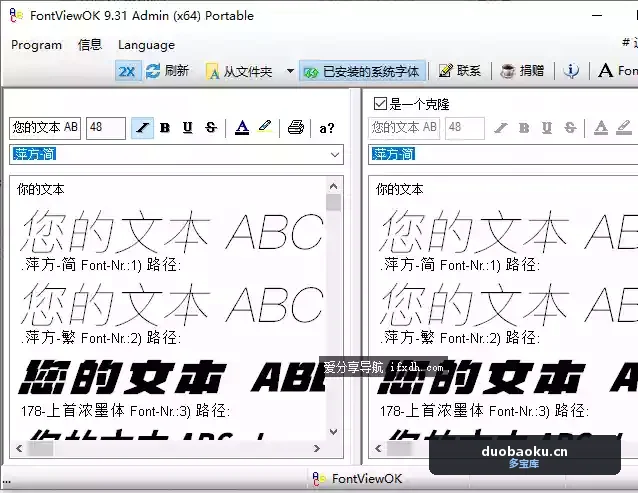Screen dimensions: 638x493
Task: Click the a? icon button
Action: pos(327,128)
